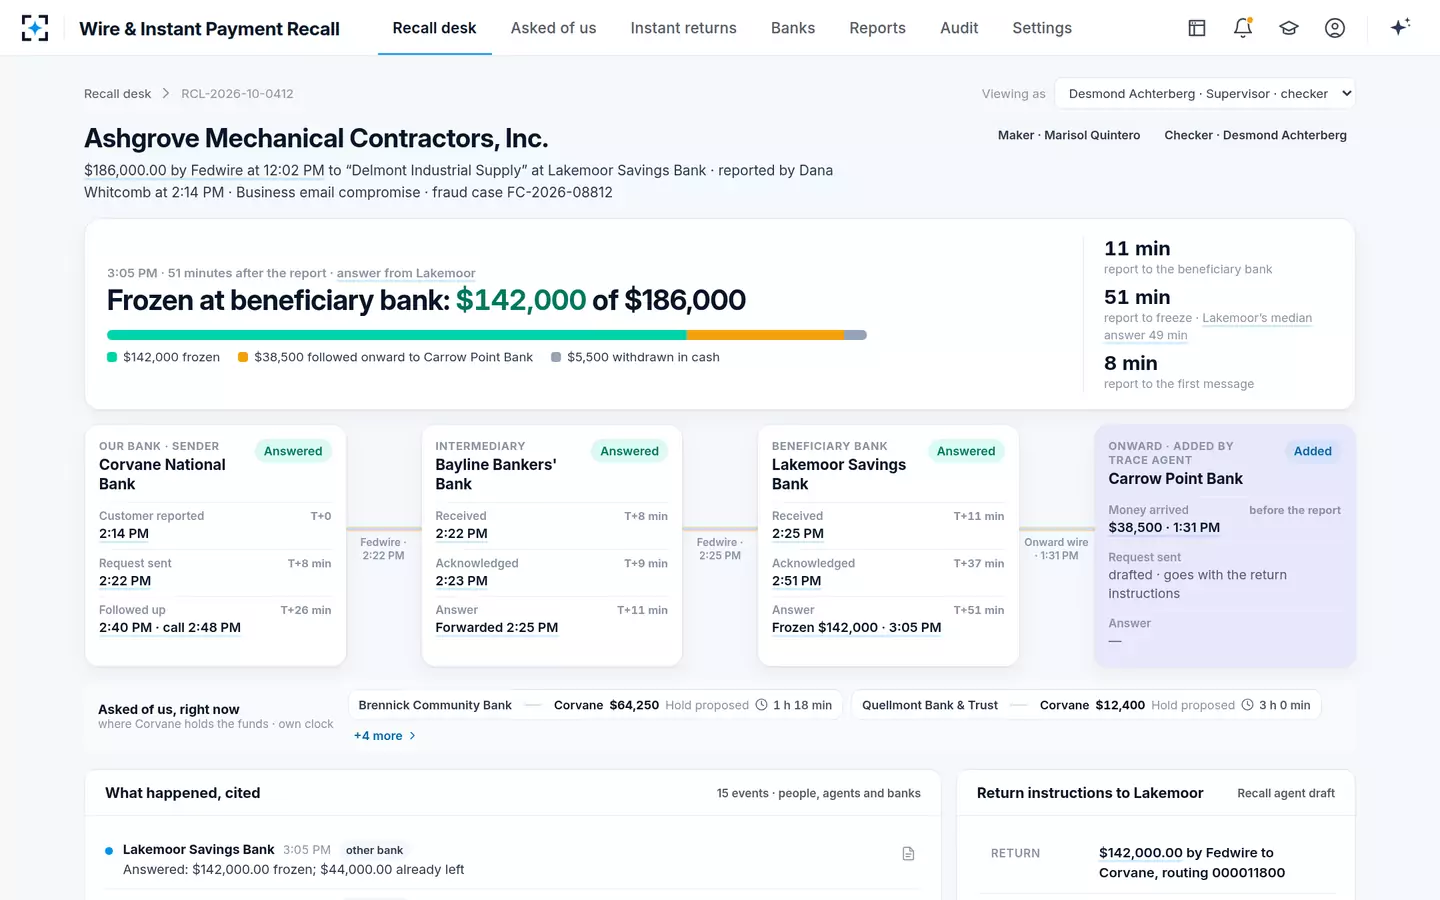Open the graduation cap help icon

[1289, 28]
